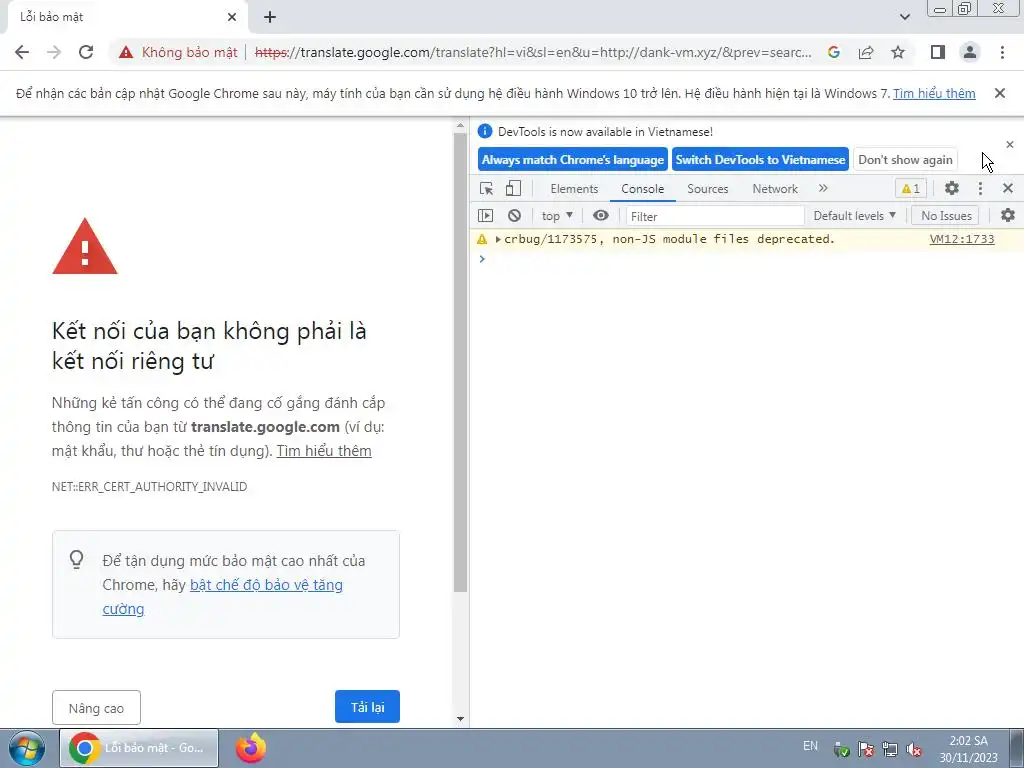This screenshot has height=768, width=1024.
Task: Click the network tray icon
Action: pyautogui.click(x=890, y=749)
